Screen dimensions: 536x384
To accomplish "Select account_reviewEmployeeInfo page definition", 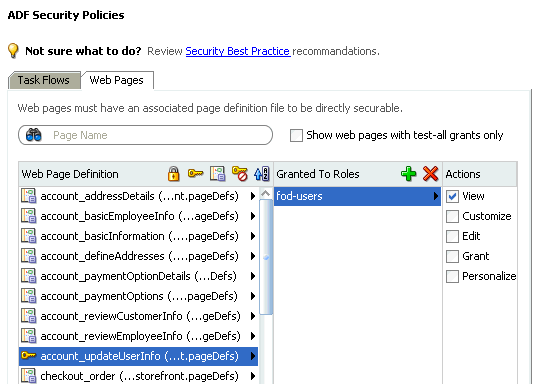I will (x=138, y=336).
